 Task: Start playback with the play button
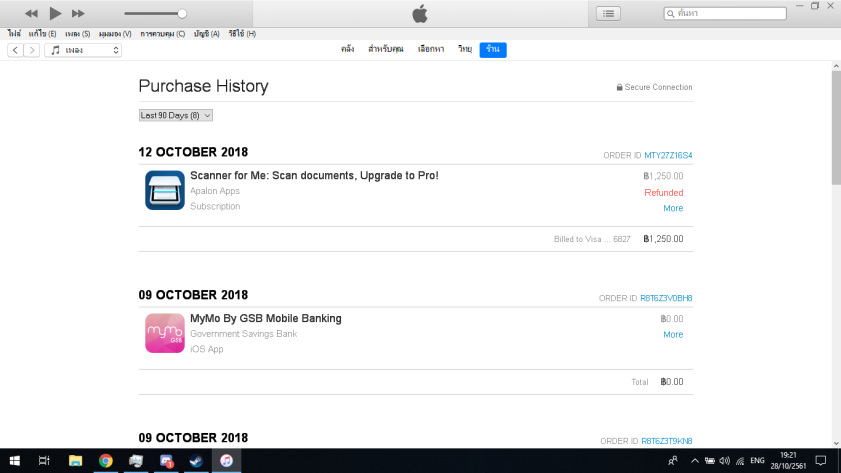tap(55, 13)
